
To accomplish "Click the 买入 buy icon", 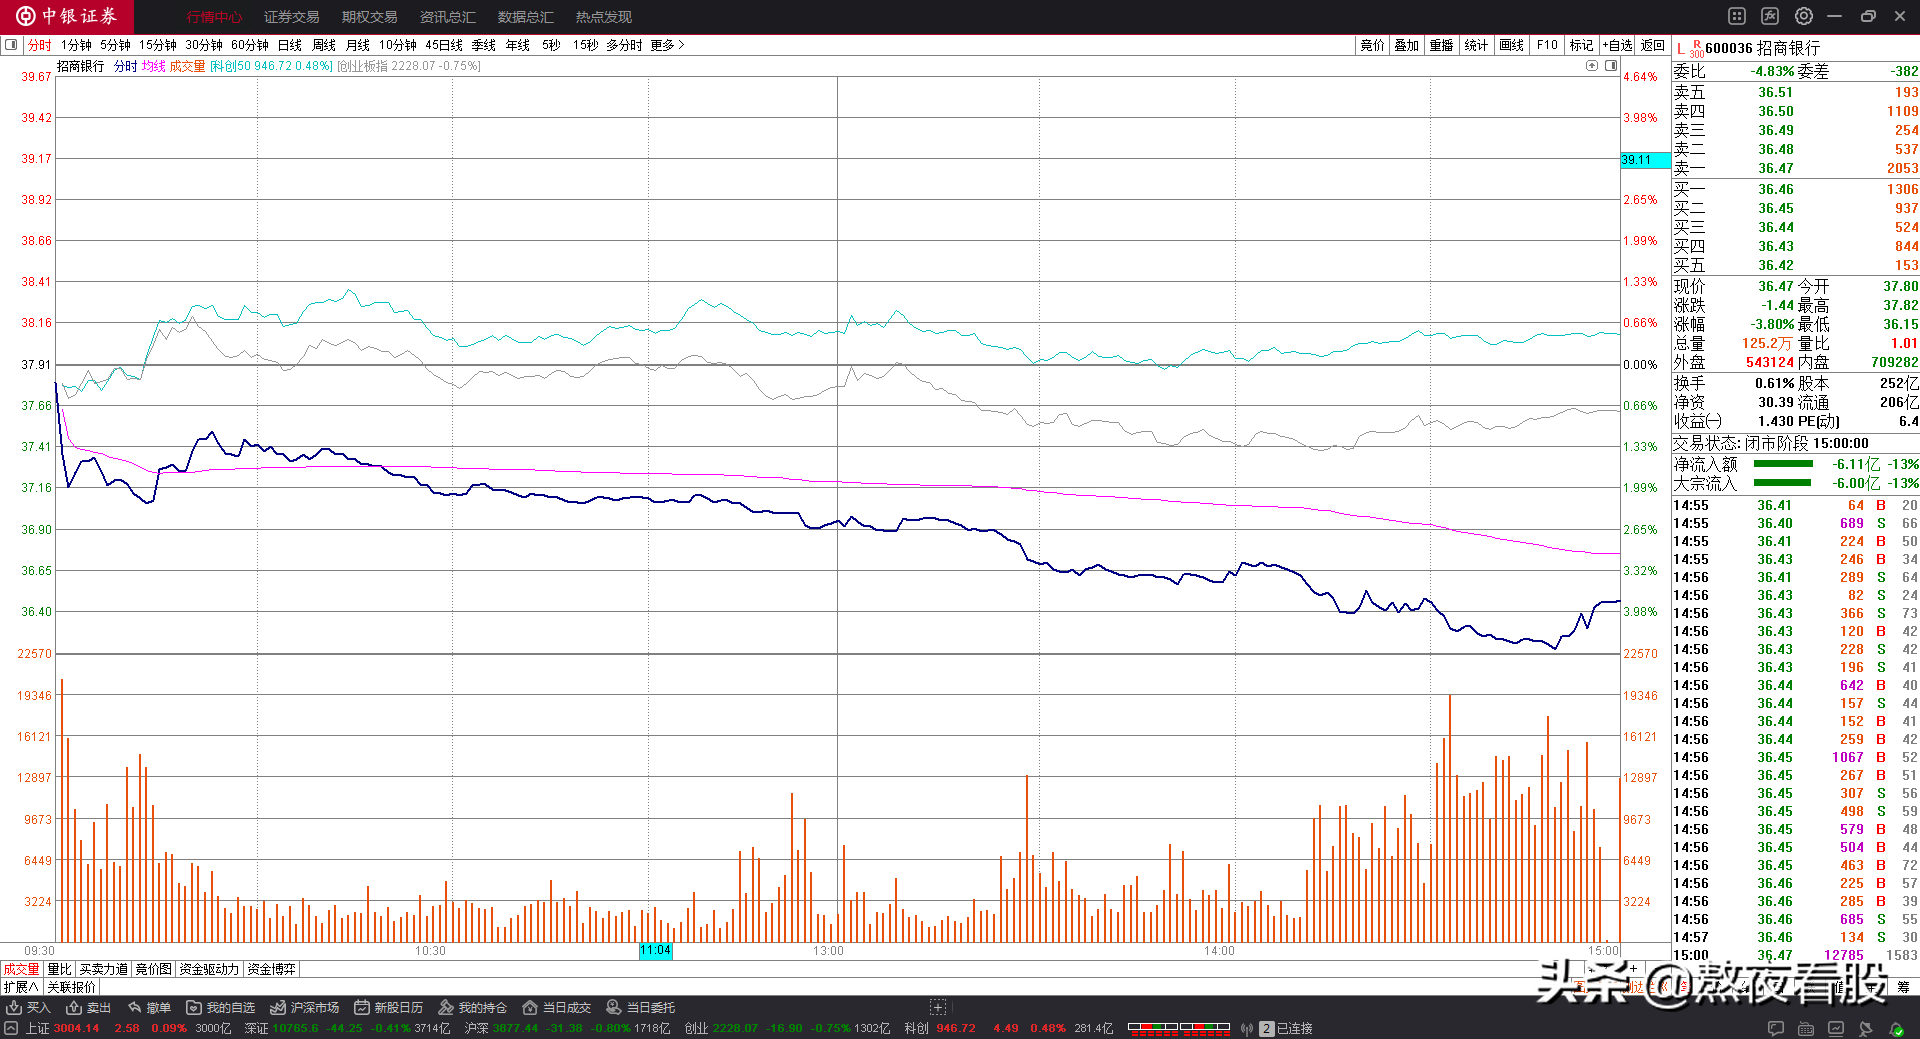I will click(x=14, y=1007).
